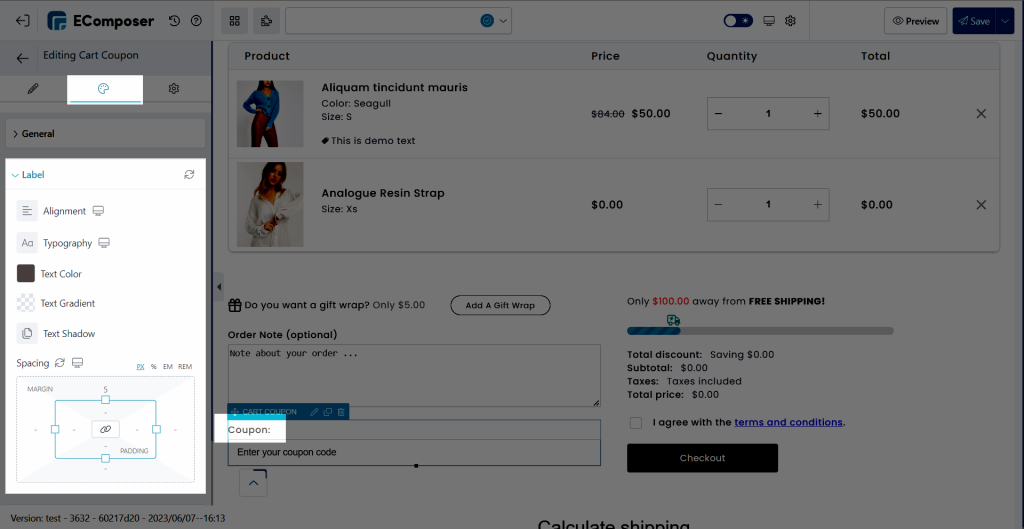Click the exit editor icon
The width and height of the screenshot is (1024, 529).
(x=23, y=21)
